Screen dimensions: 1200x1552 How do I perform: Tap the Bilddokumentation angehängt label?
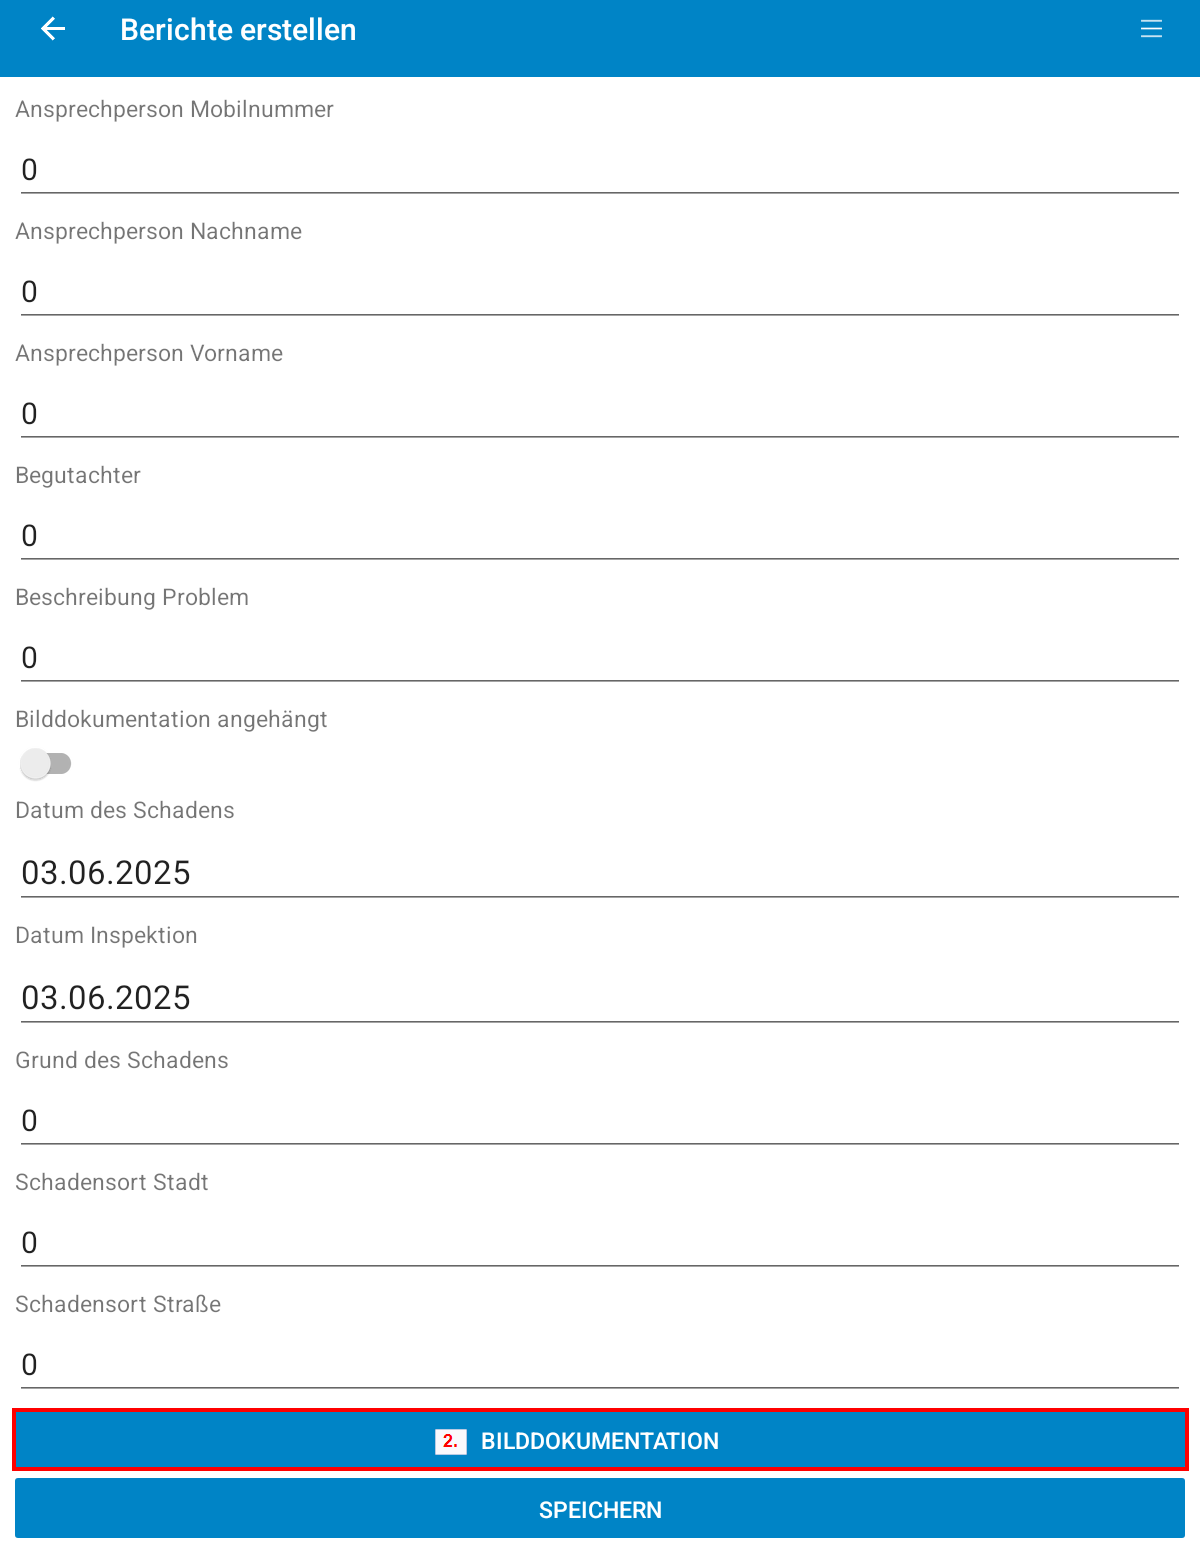[171, 719]
